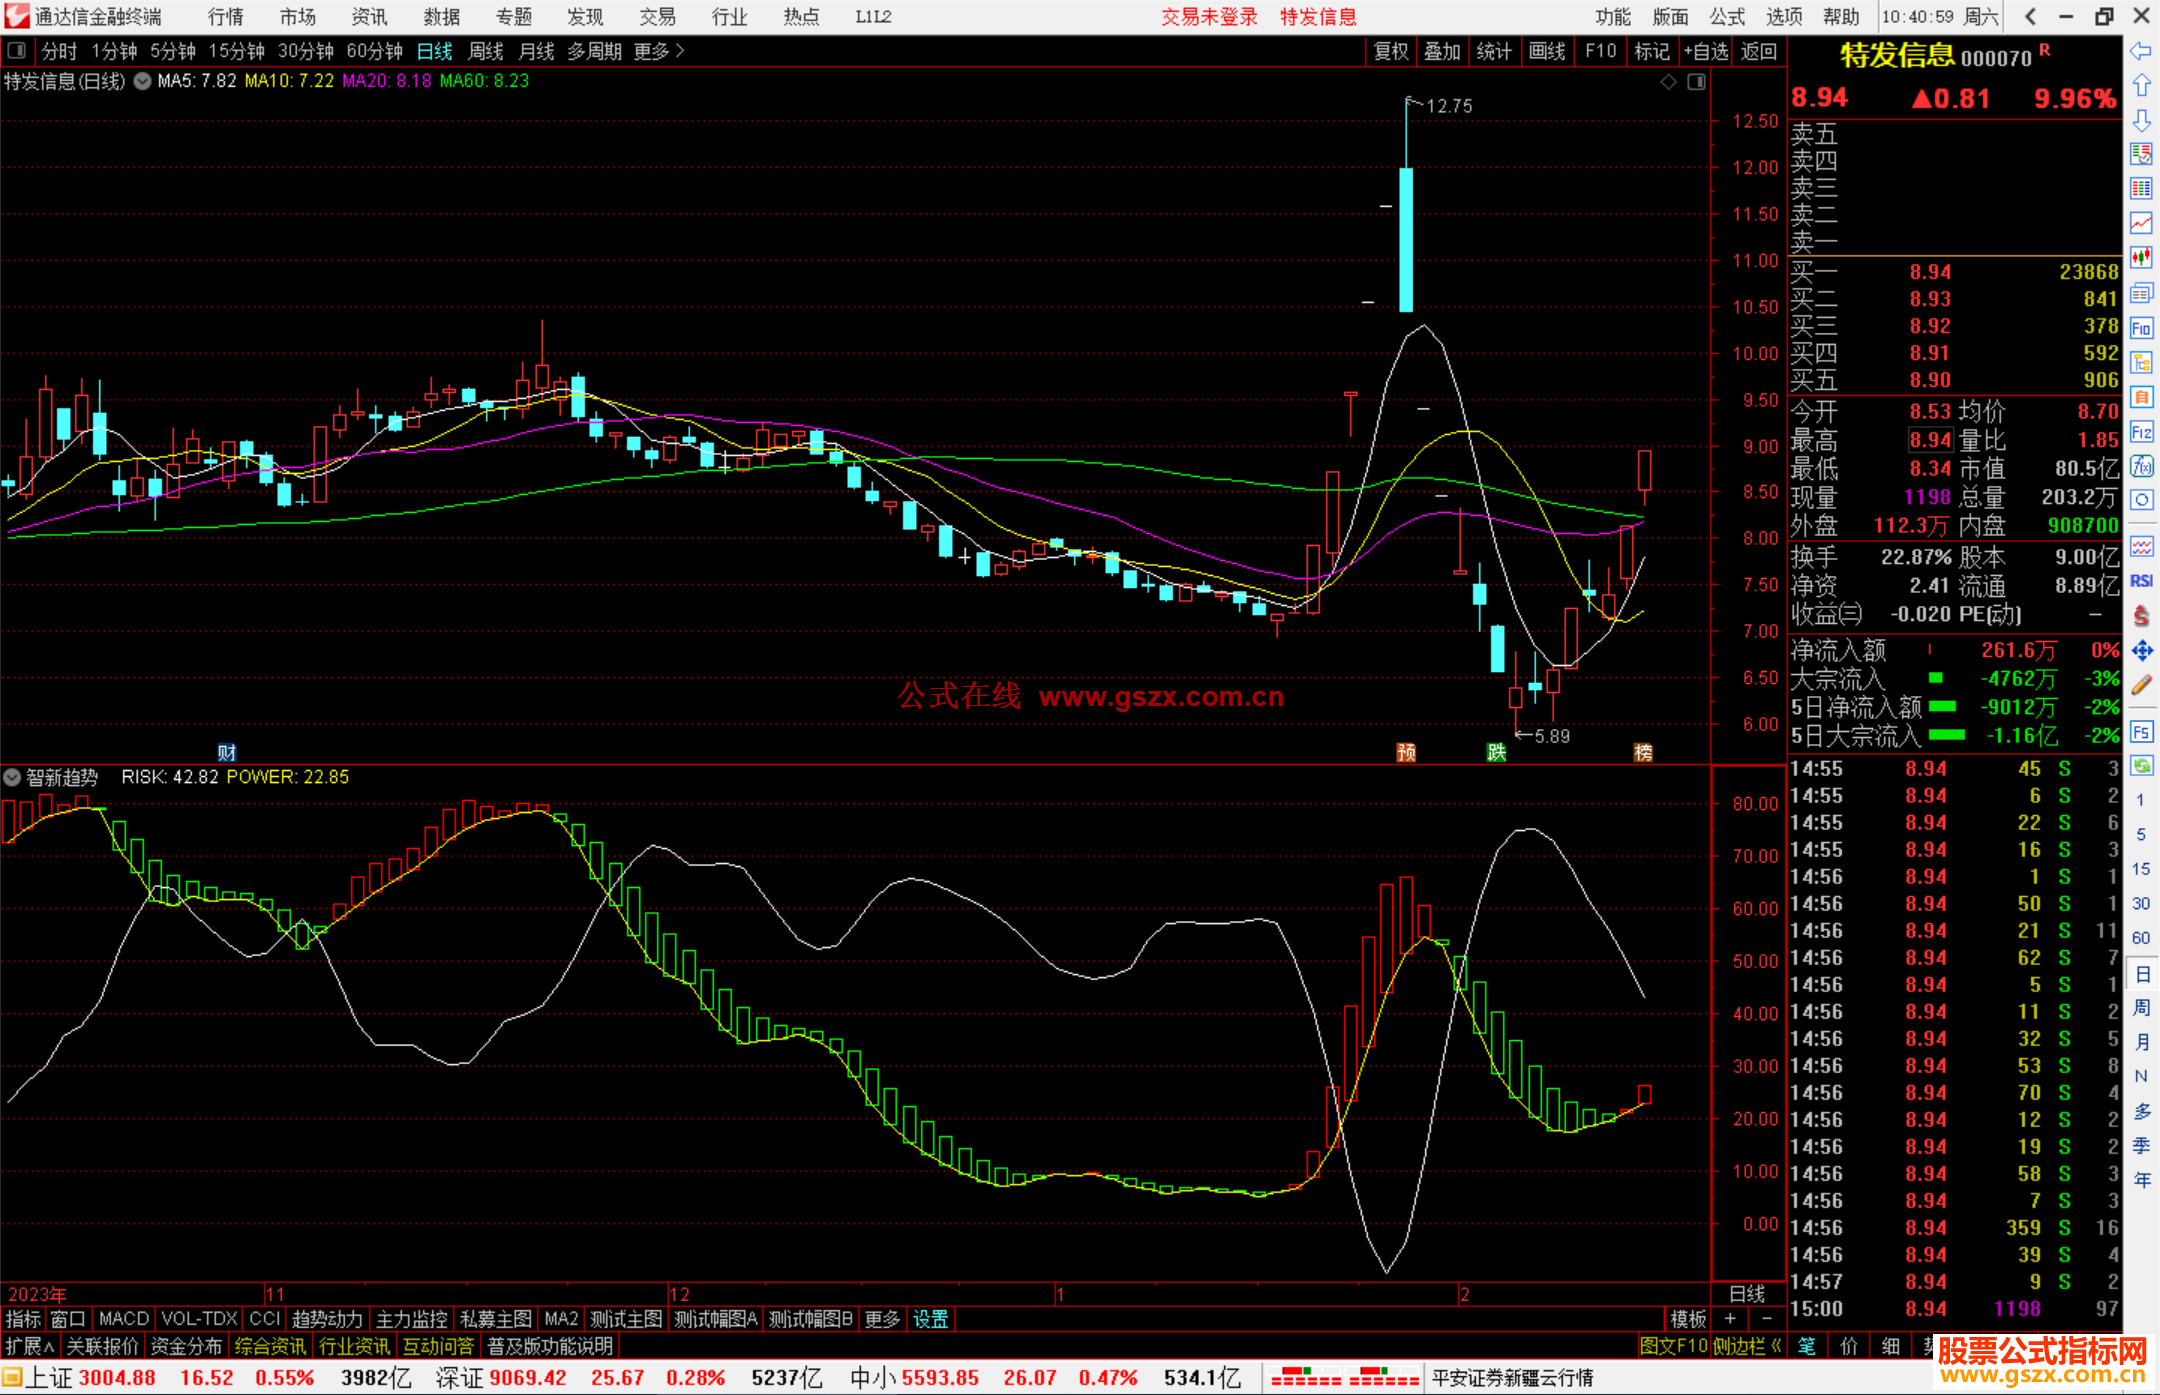Open the F10 info sidebar icon
Viewport: 2160px width, 1395px height.
point(2141,328)
